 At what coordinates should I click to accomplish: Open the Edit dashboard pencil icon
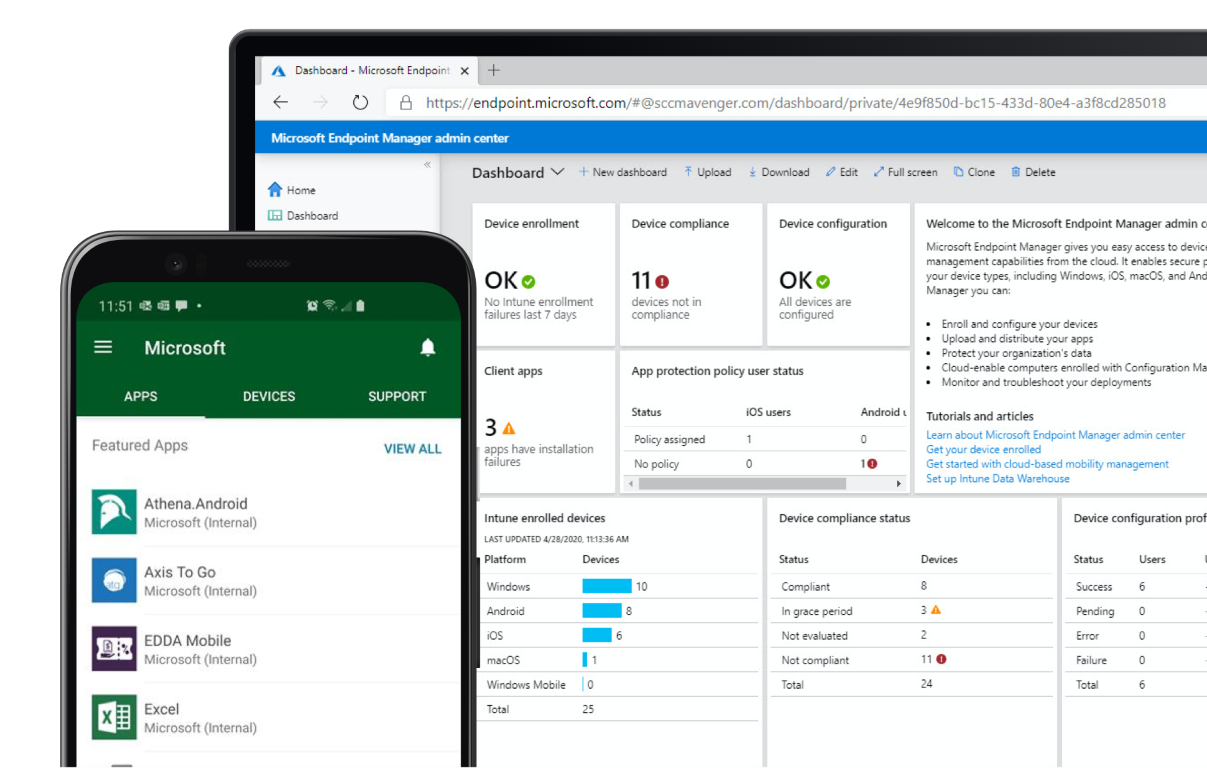841,172
